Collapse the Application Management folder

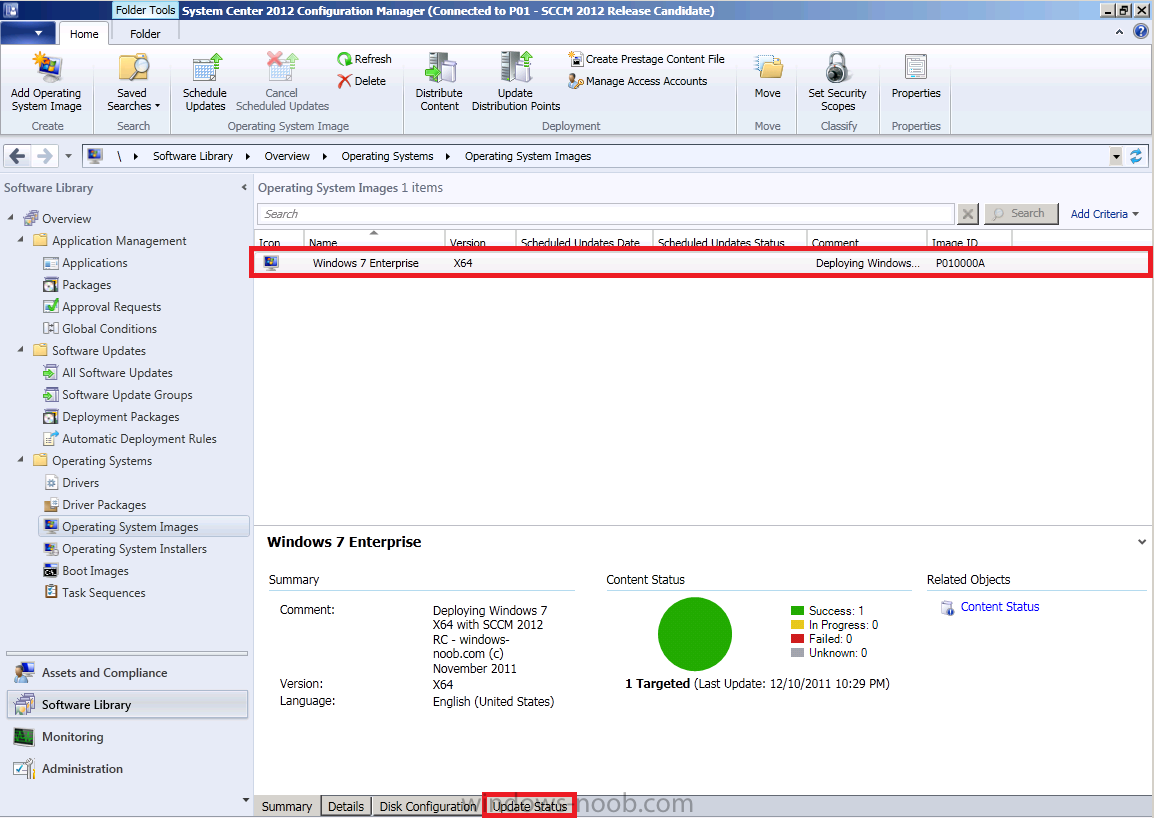click(x=21, y=240)
